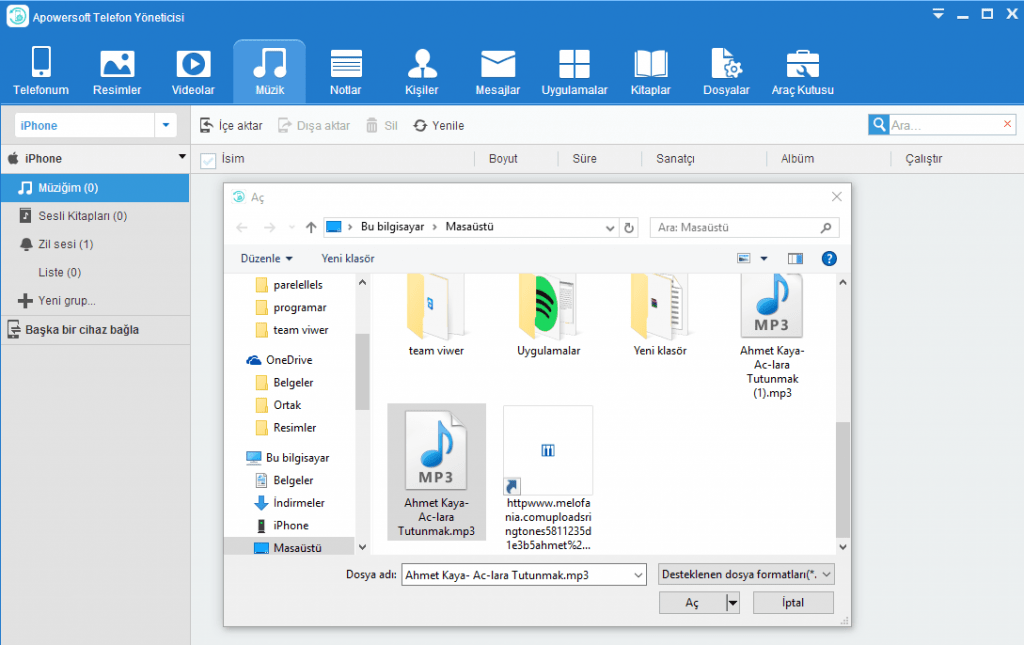Toggle the select-all checkbox beside İsim
The image size is (1024, 645).
pos(208,160)
